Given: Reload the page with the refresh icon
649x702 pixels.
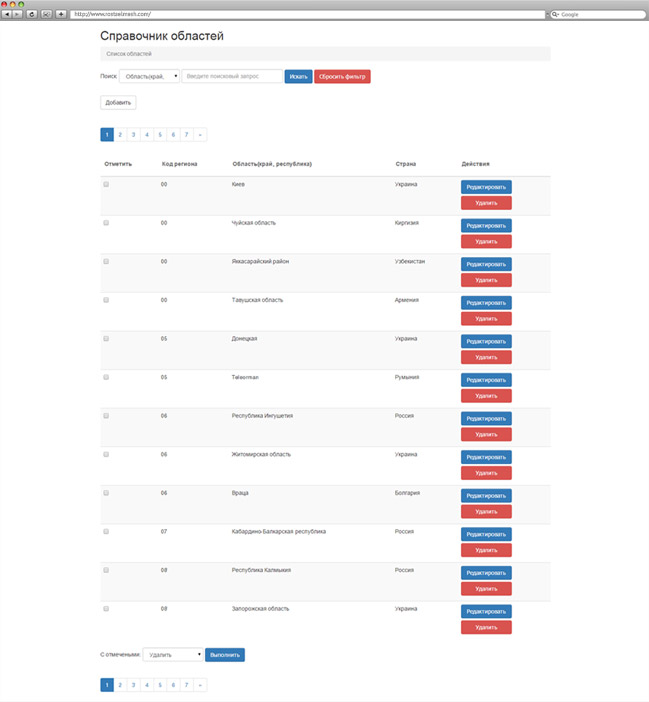Looking at the screenshot, I should (31, 14).
